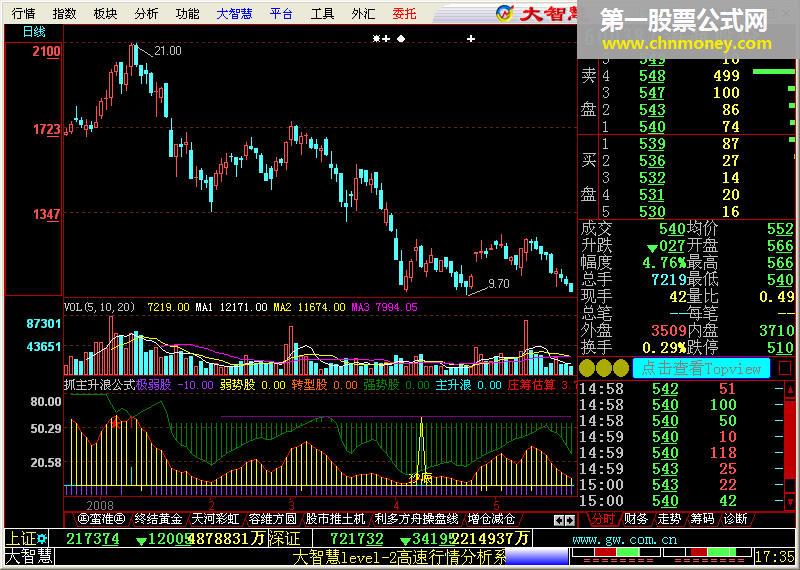Click the 深证 index value 721732
This screenshot has width=800, height=570.
point(357,539)
